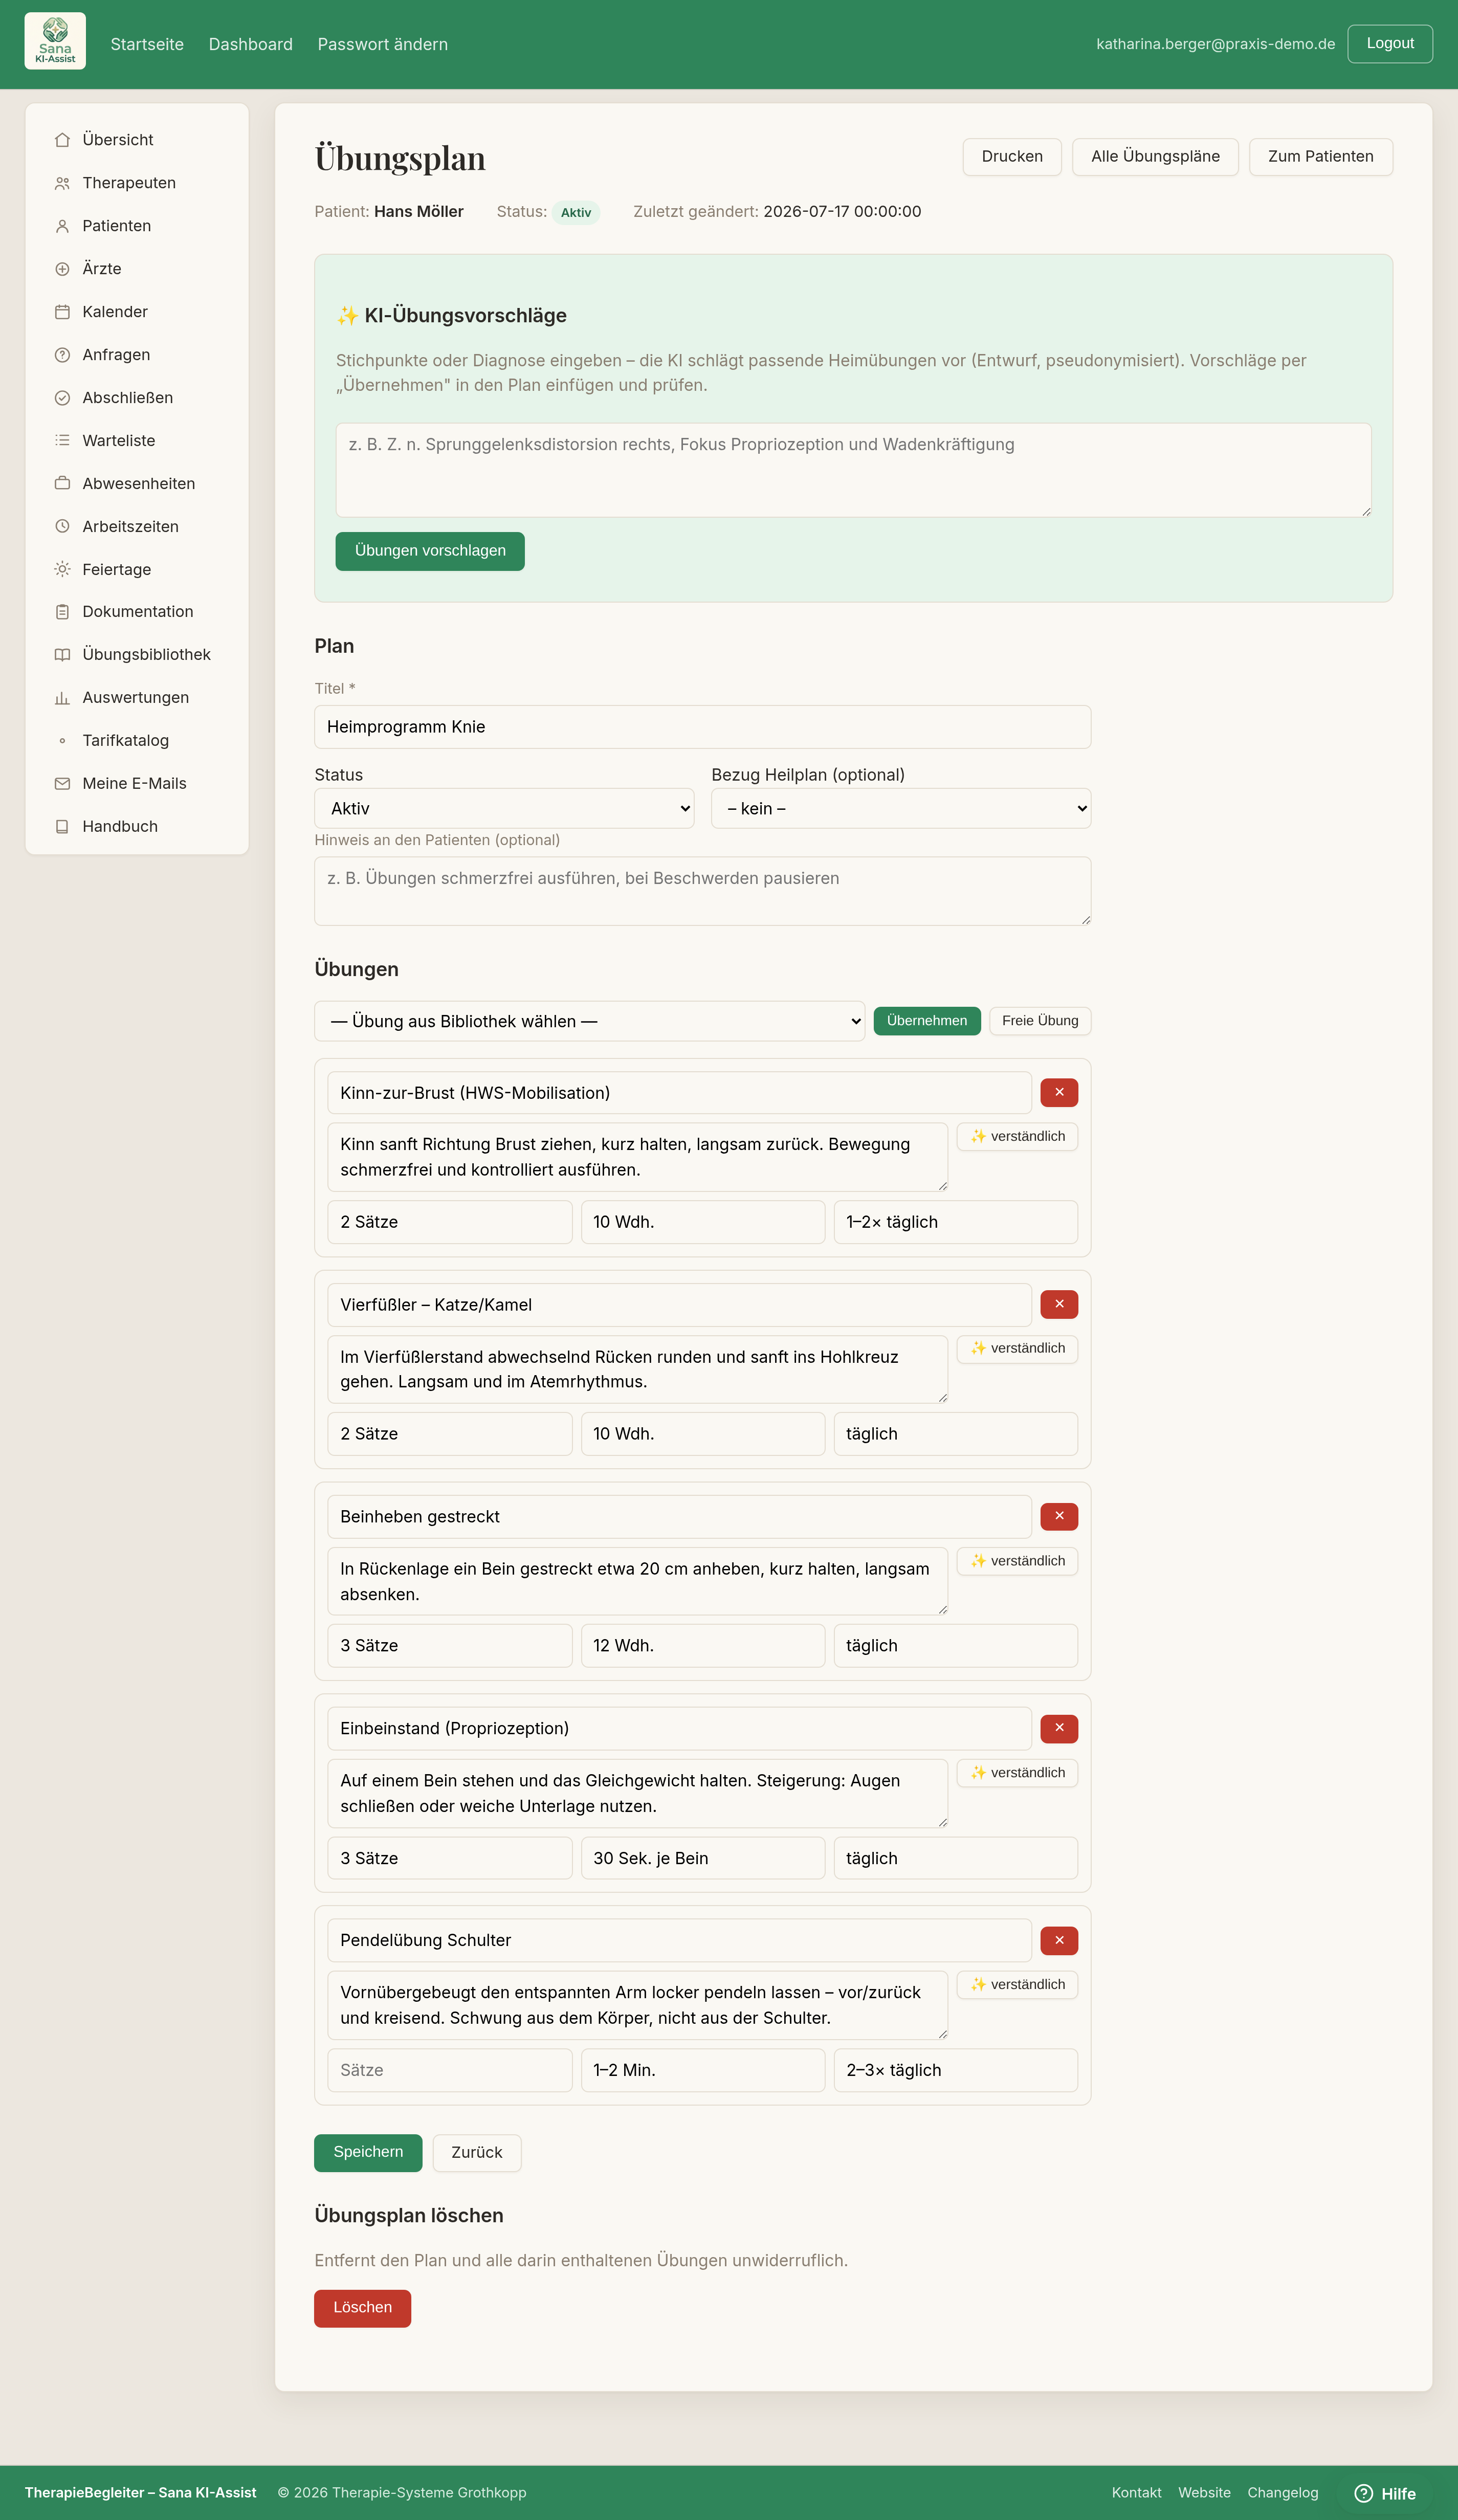Open Passwort ändern in top navigation
This screenshot has height=2520, width=1458.
point(383,44)
